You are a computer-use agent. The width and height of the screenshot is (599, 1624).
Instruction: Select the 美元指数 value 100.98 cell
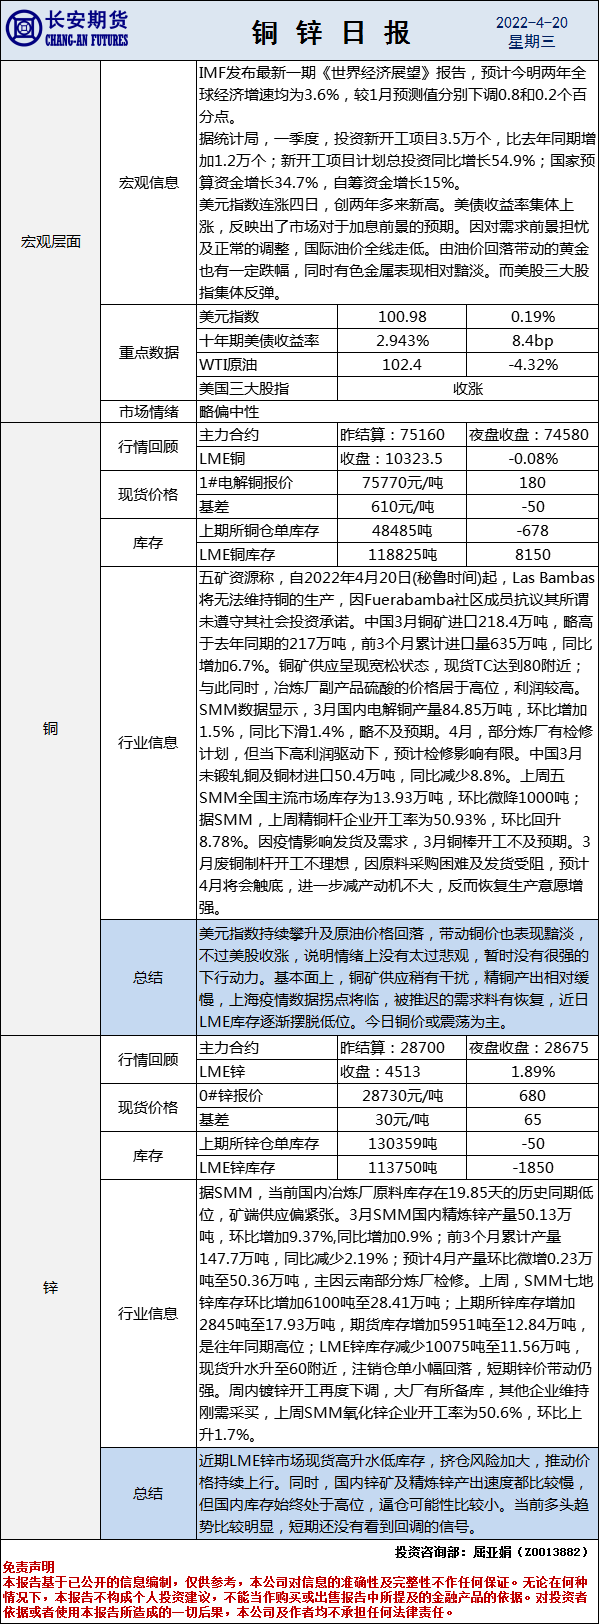pyautogui.click(x=402, y=316)
